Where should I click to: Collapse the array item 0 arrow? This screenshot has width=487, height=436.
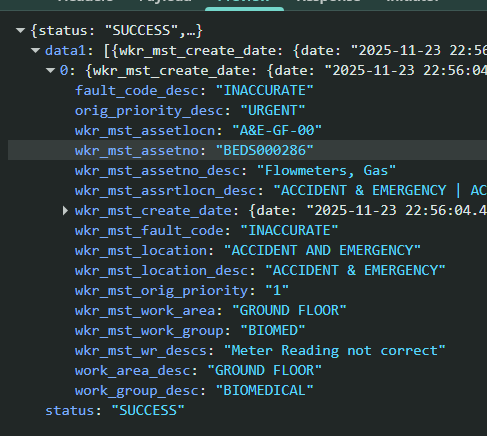pos(50,71)
